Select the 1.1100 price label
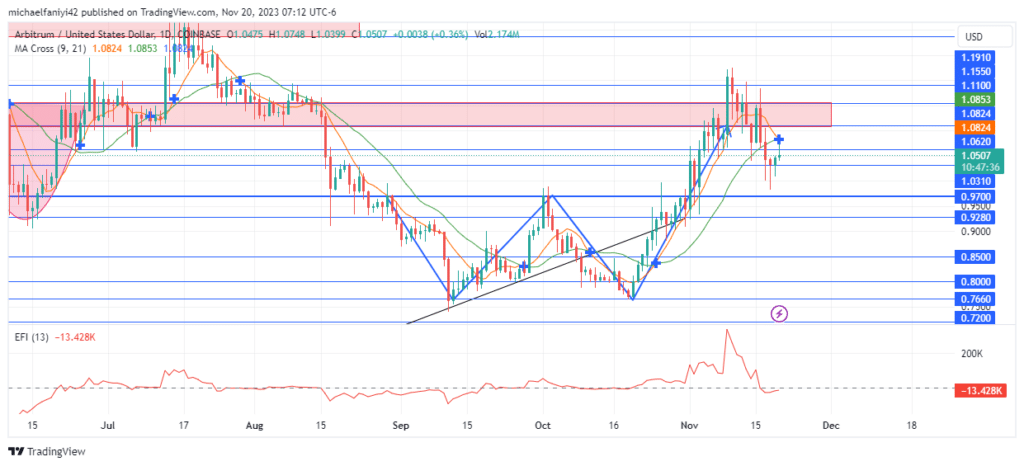 [975, 85]
